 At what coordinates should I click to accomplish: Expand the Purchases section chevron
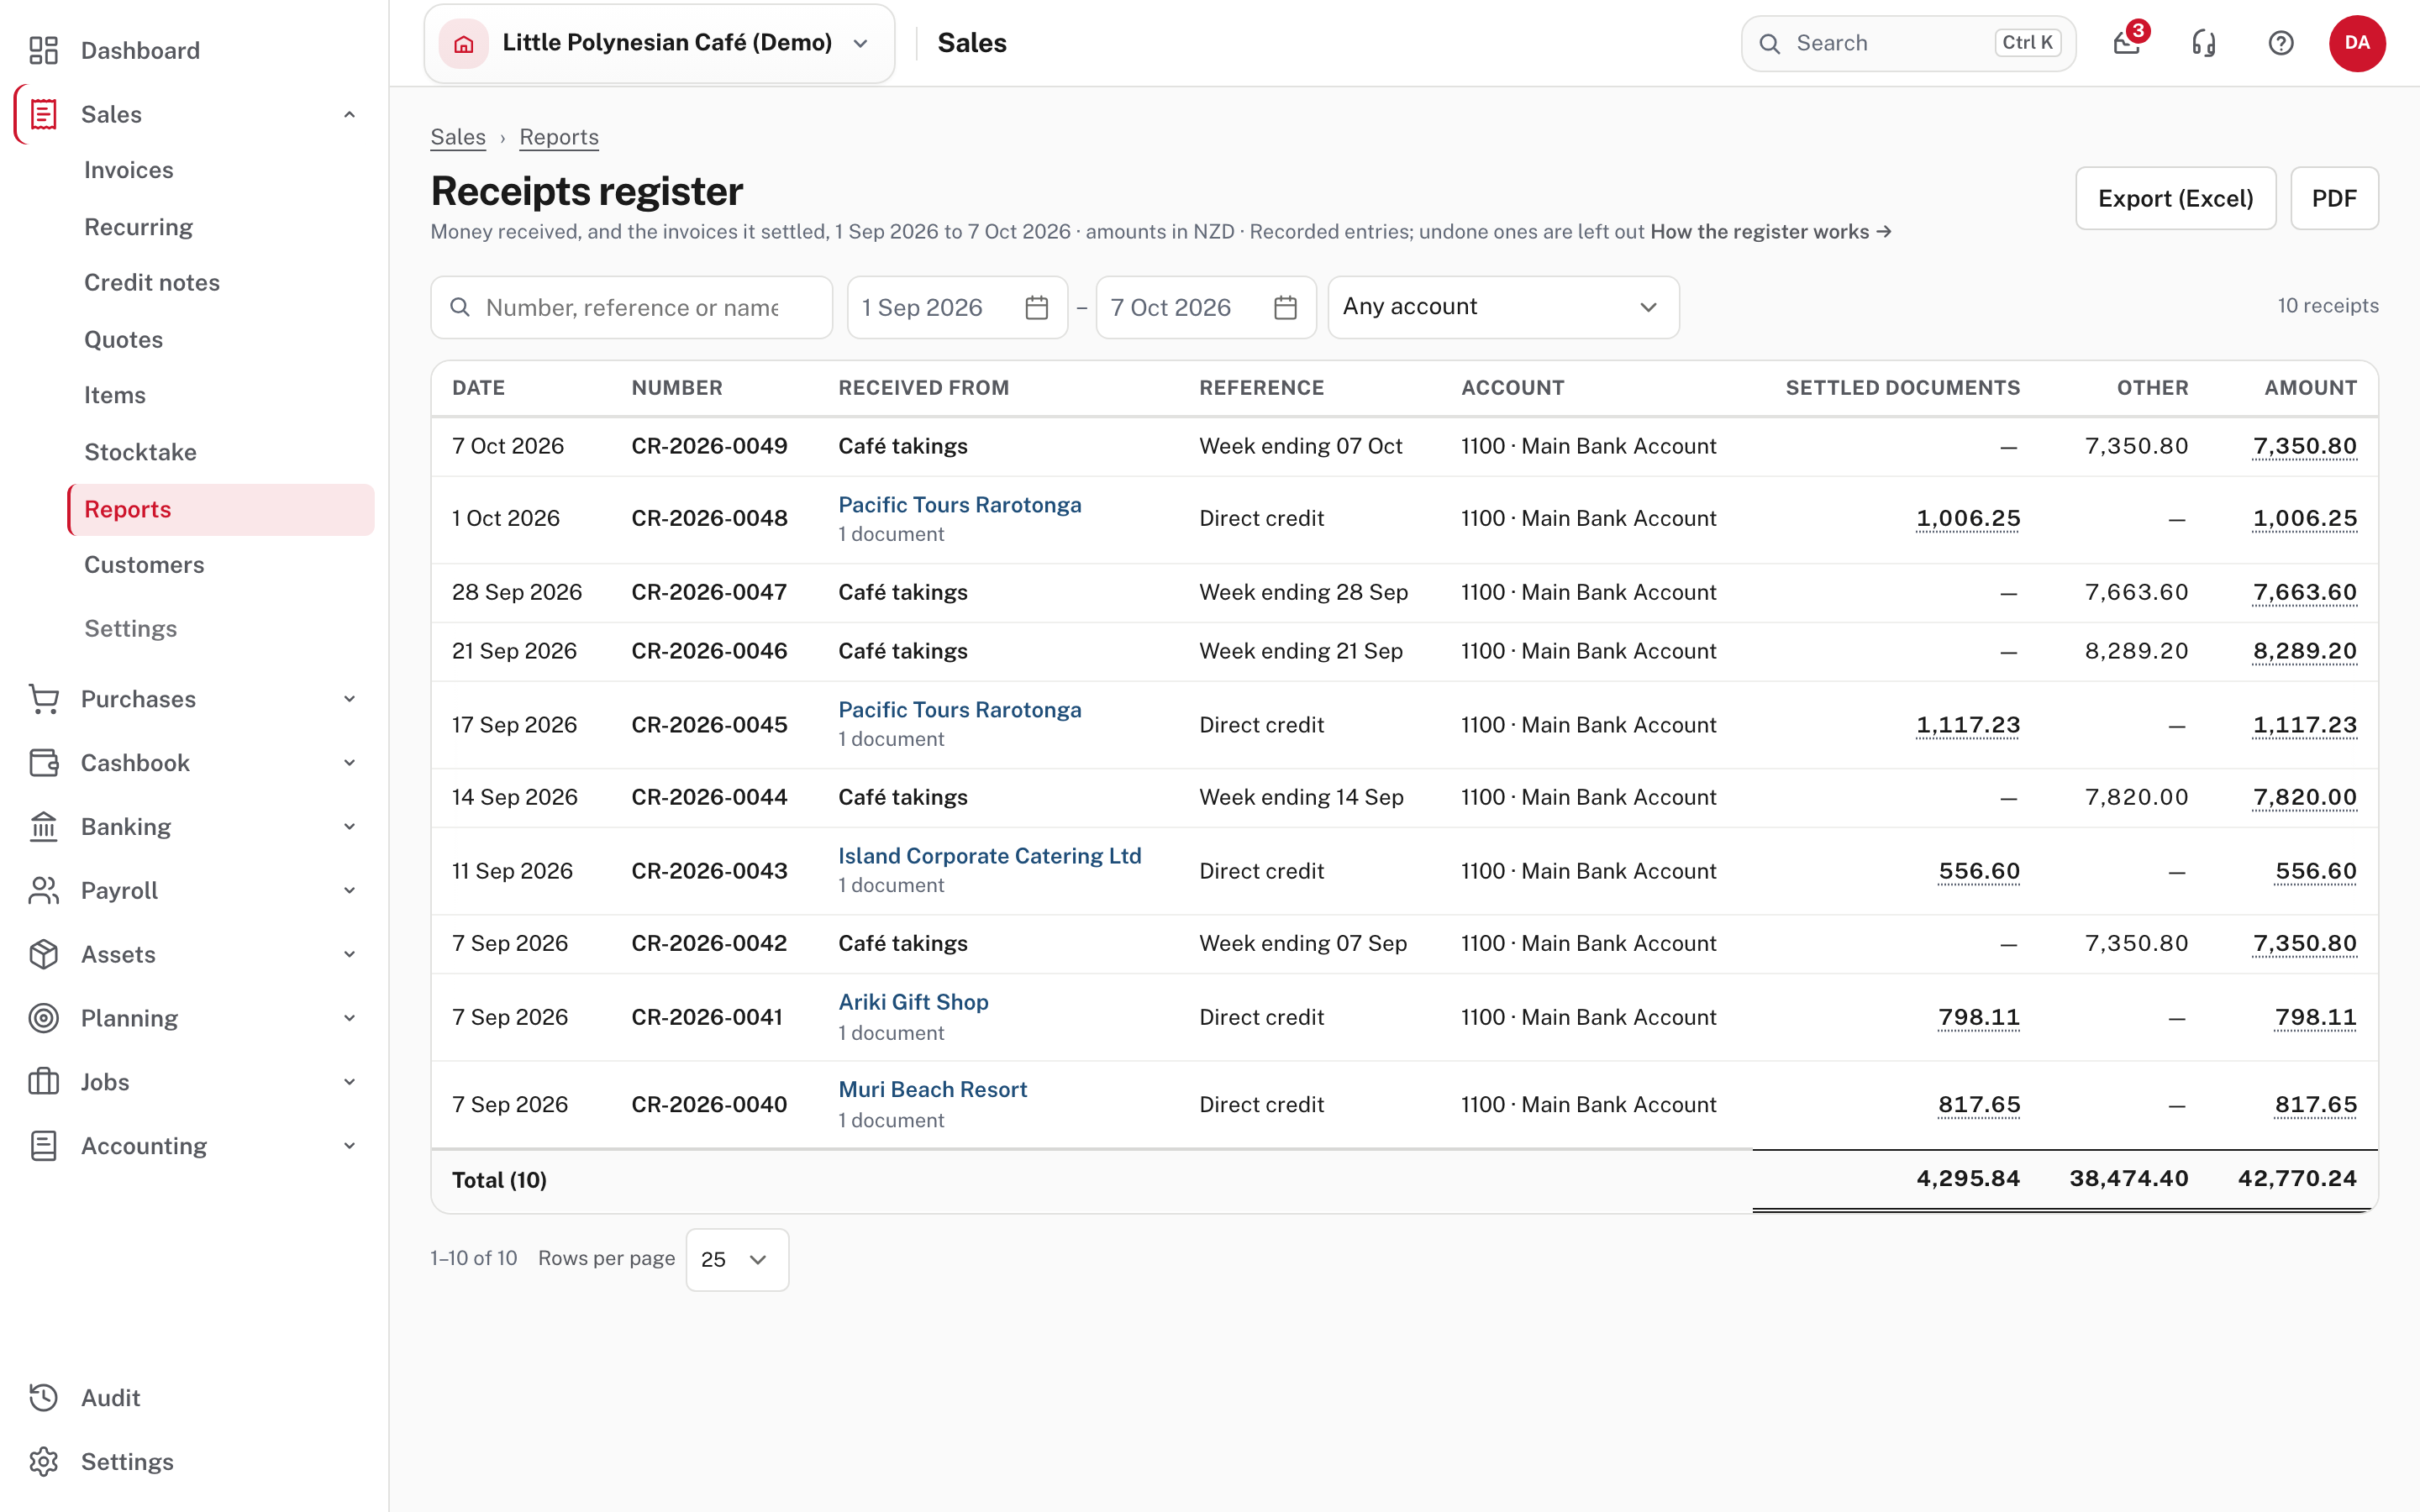point(350,699)
